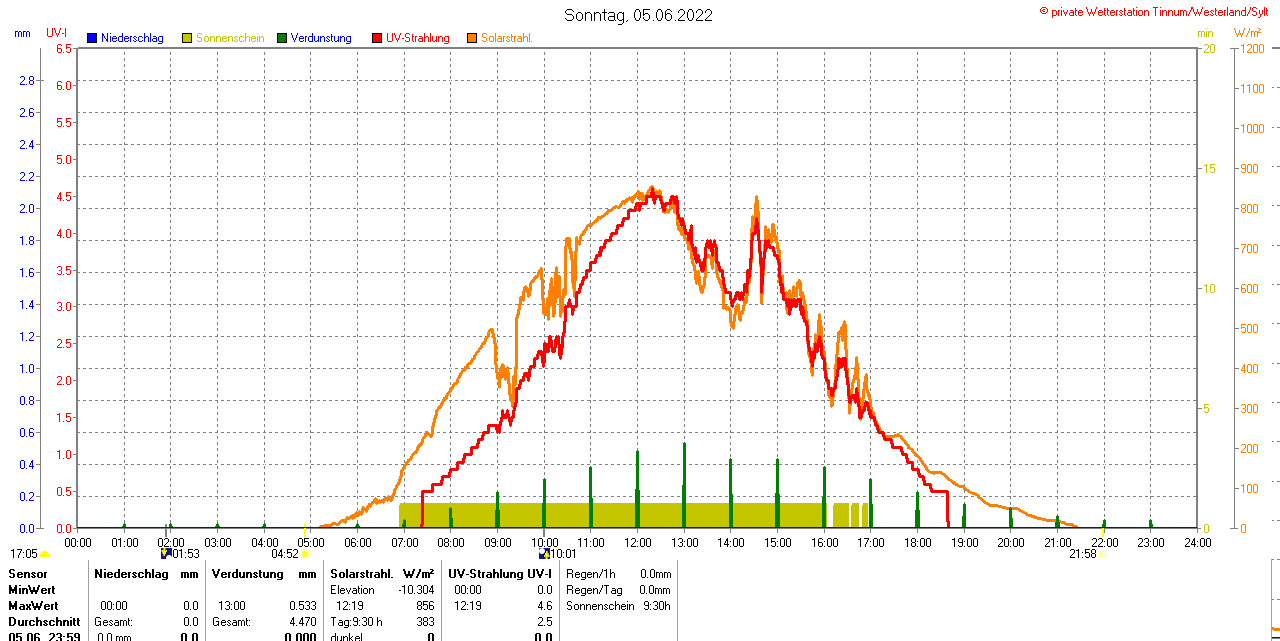1280x641 pixels.
Task: Click the Durchschnitt row label
Action: pos(44,622)
